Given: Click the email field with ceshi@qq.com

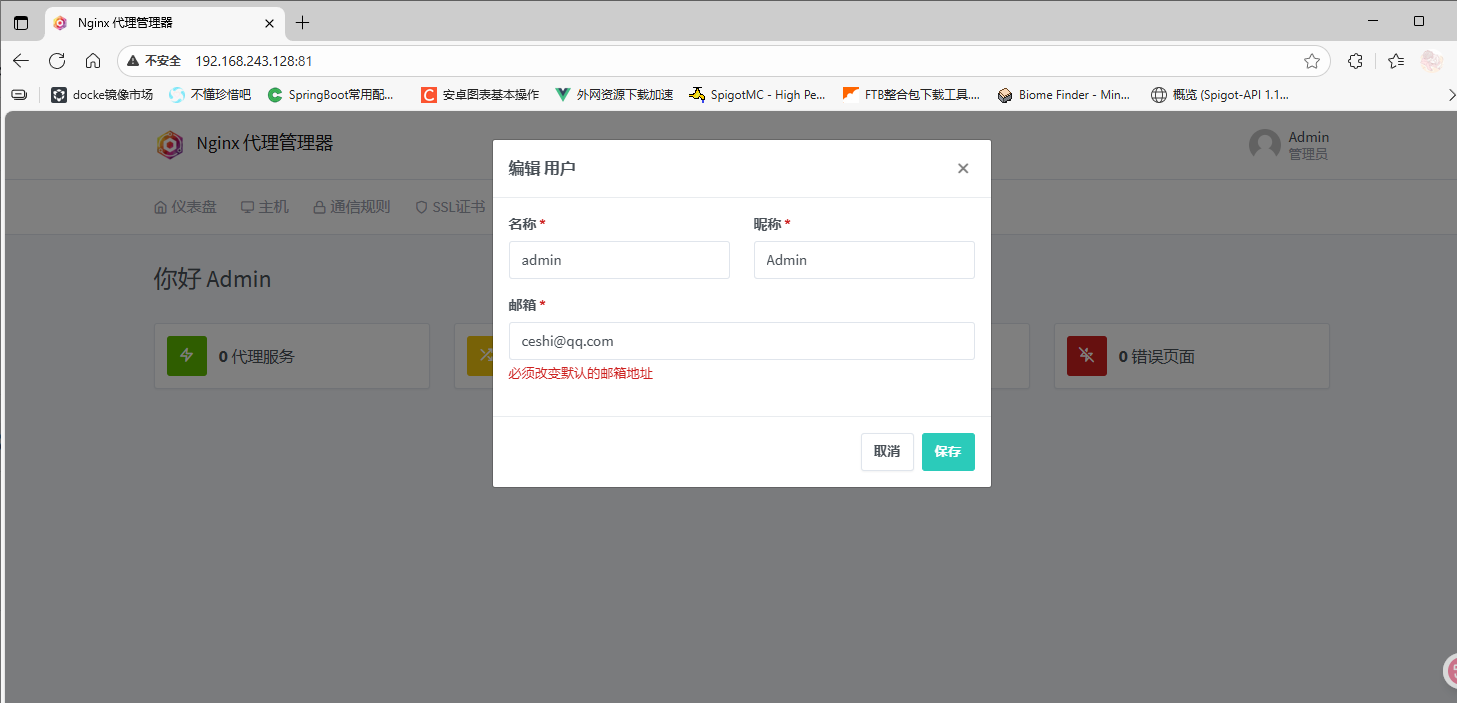Looking at the screenshot, I should point(741,341).
